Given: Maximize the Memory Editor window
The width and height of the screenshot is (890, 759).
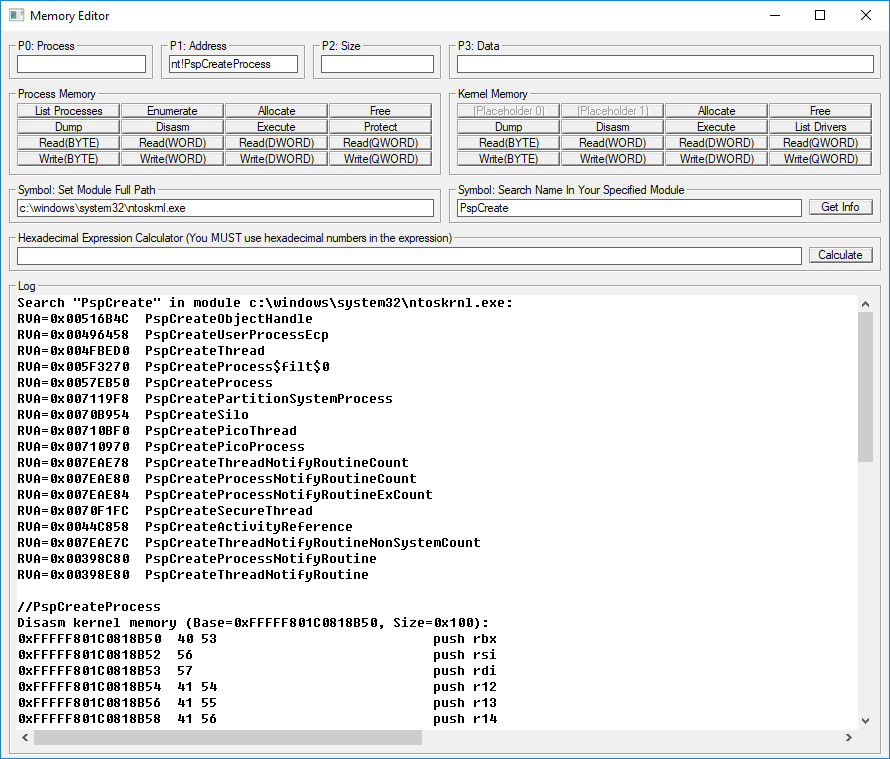Looking at the screenshot, I should coord(820,15).
